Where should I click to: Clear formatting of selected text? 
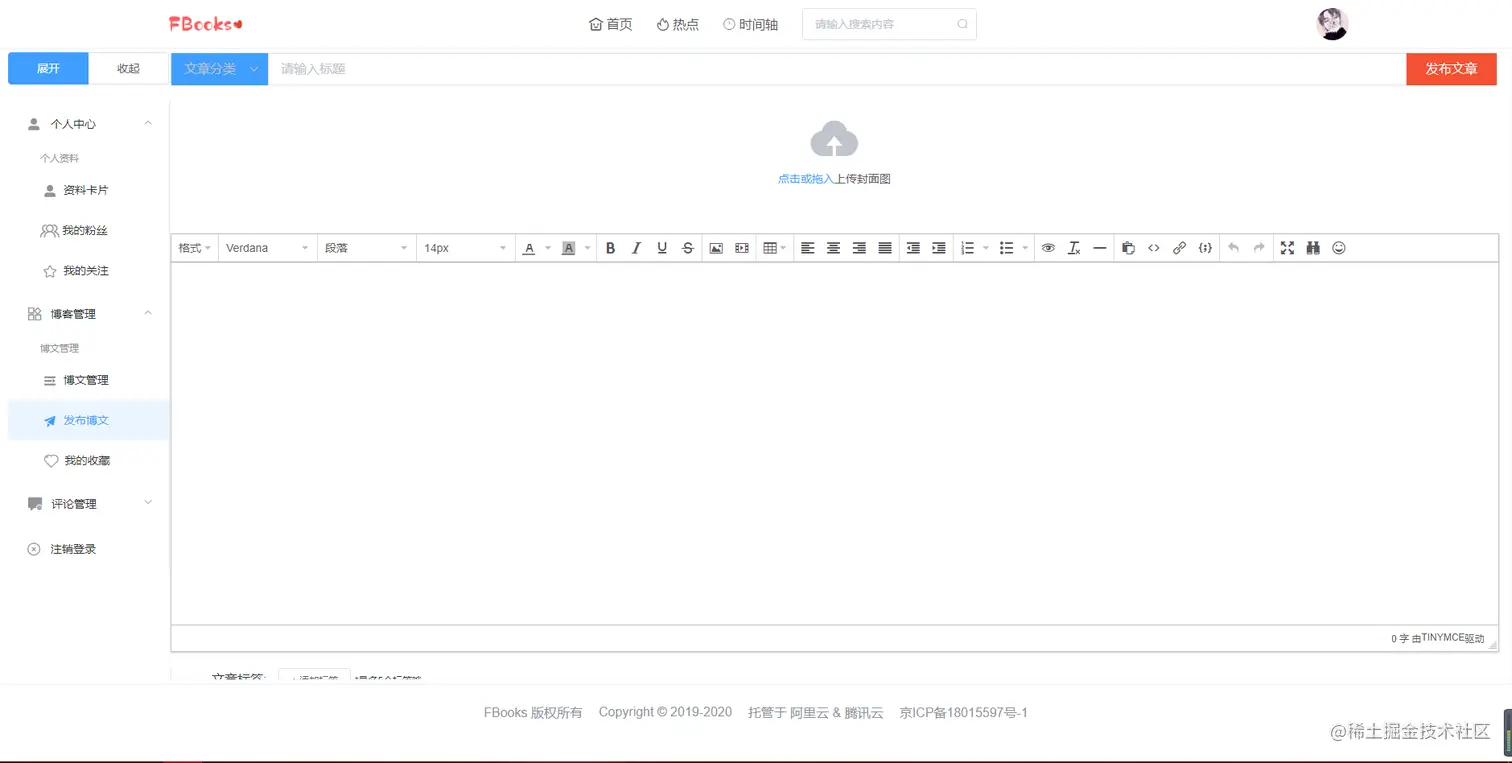[1074, 248]
